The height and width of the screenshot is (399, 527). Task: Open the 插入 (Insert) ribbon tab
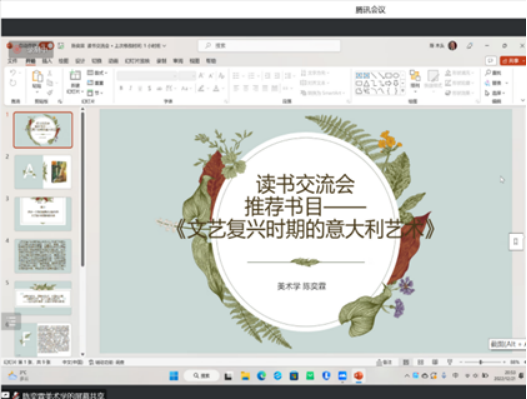47,61
